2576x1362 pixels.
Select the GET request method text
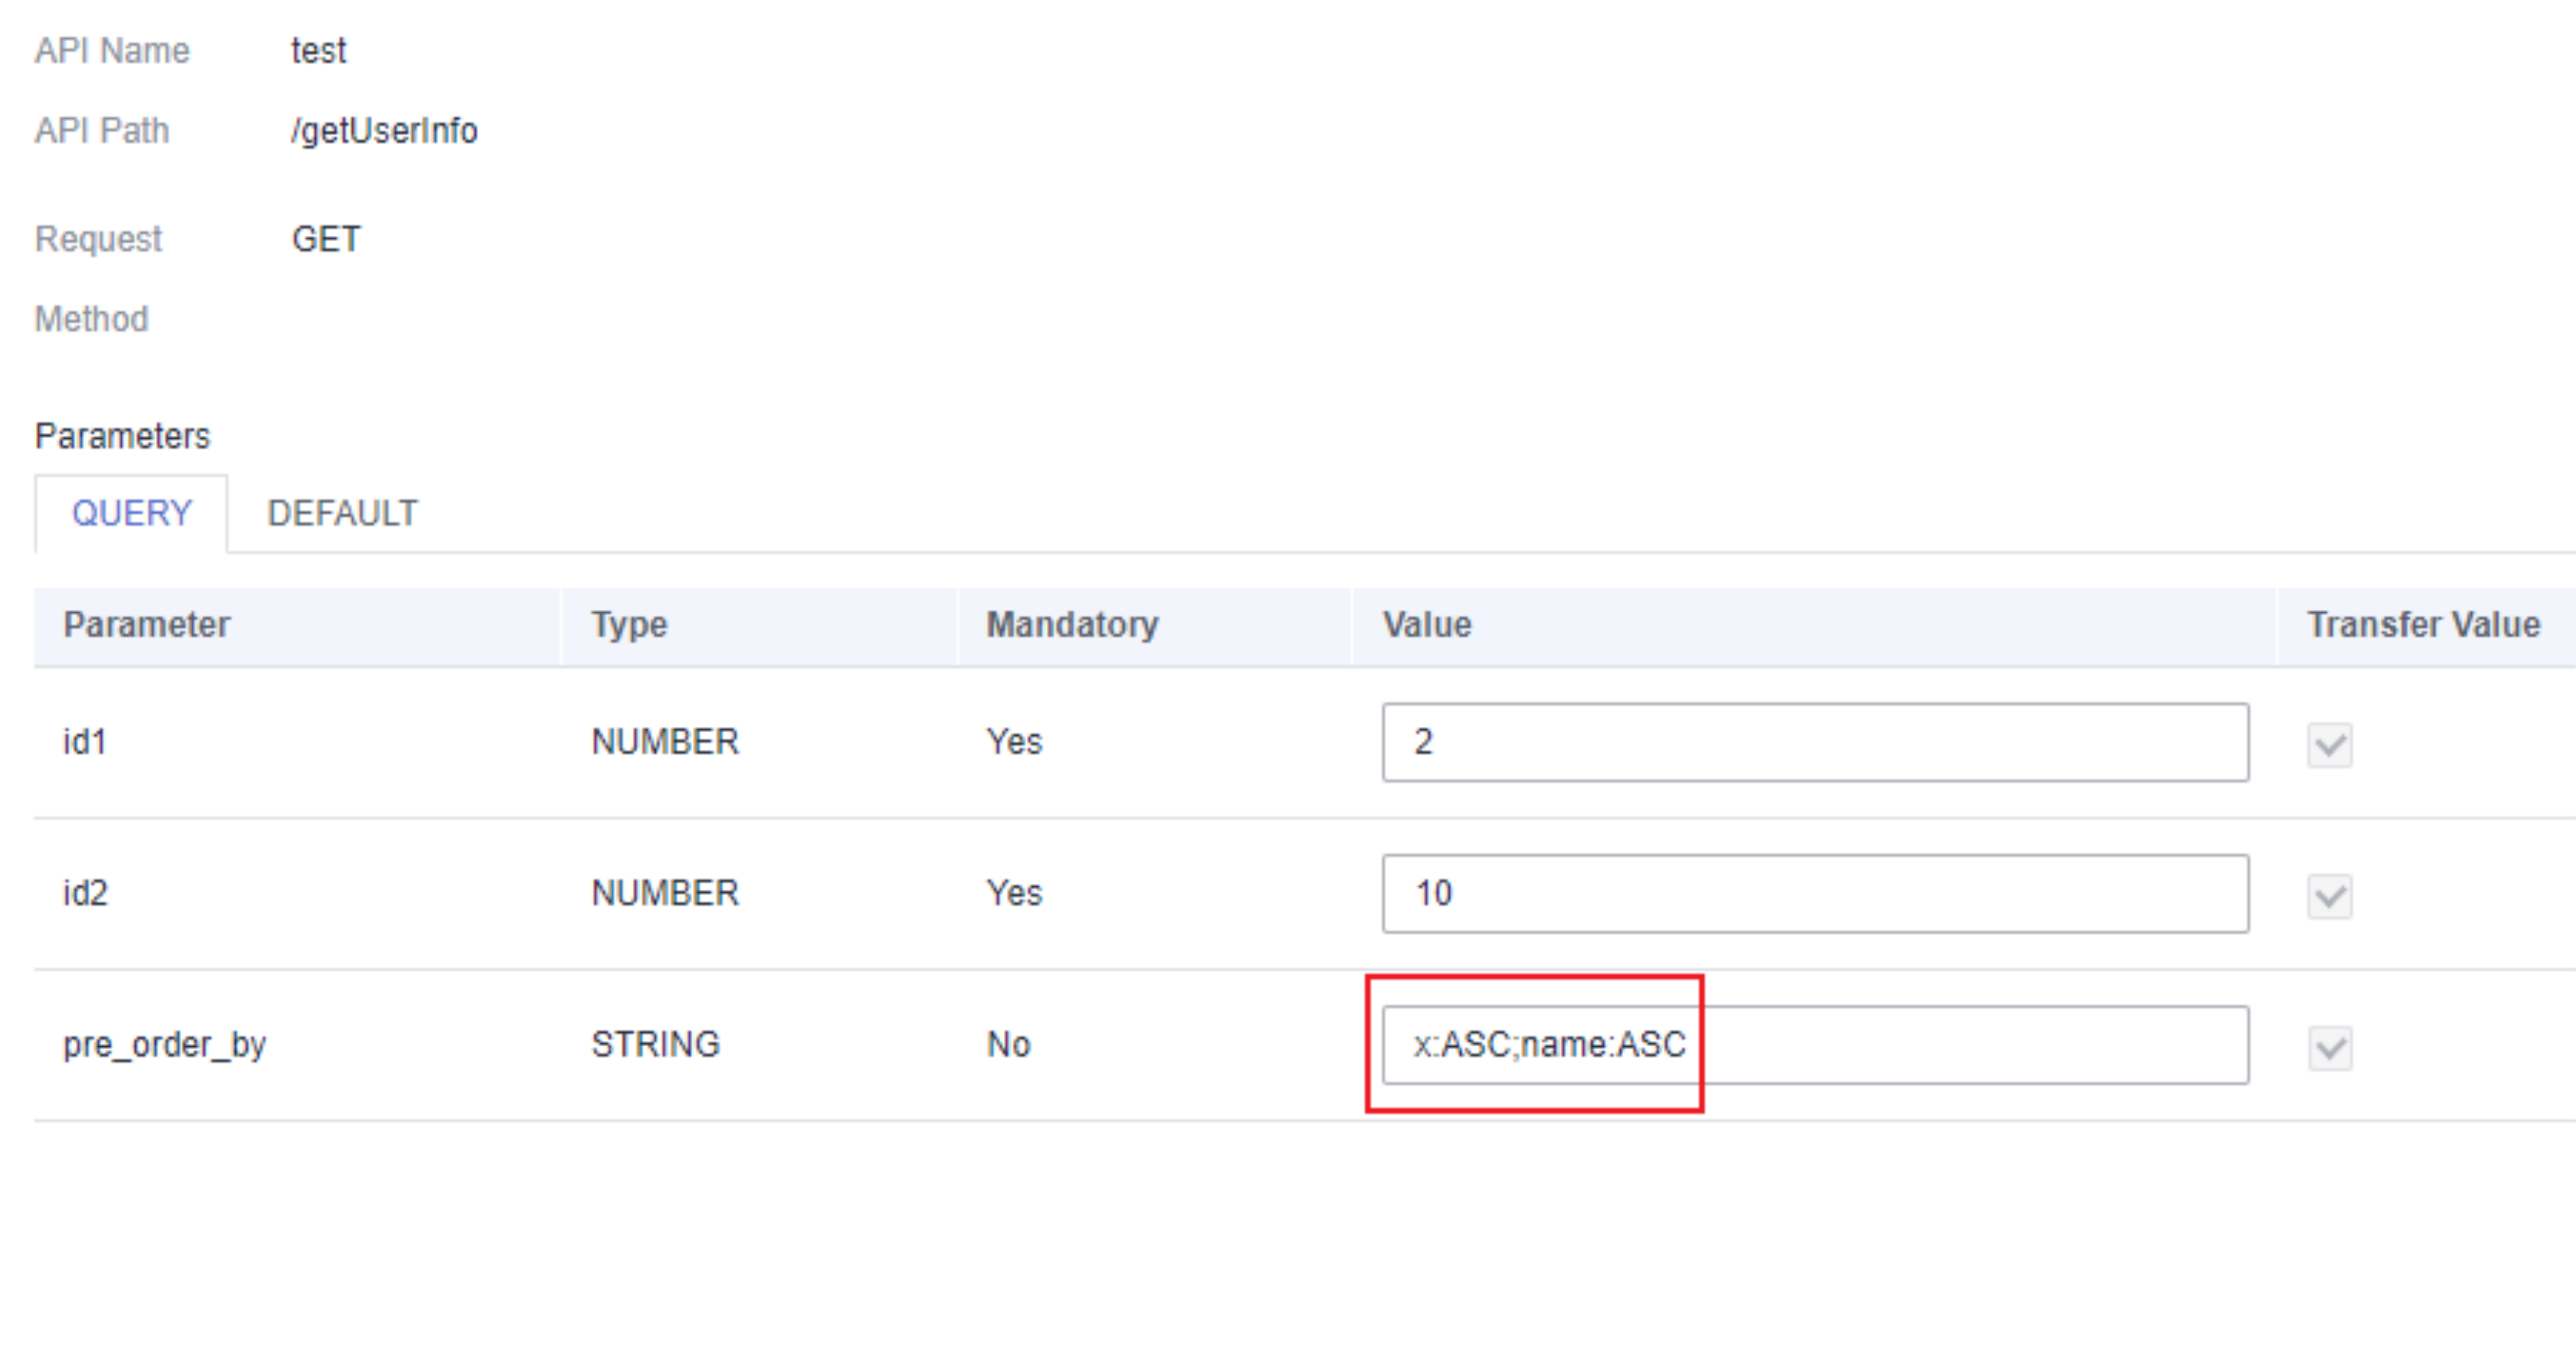coord(326,239)
